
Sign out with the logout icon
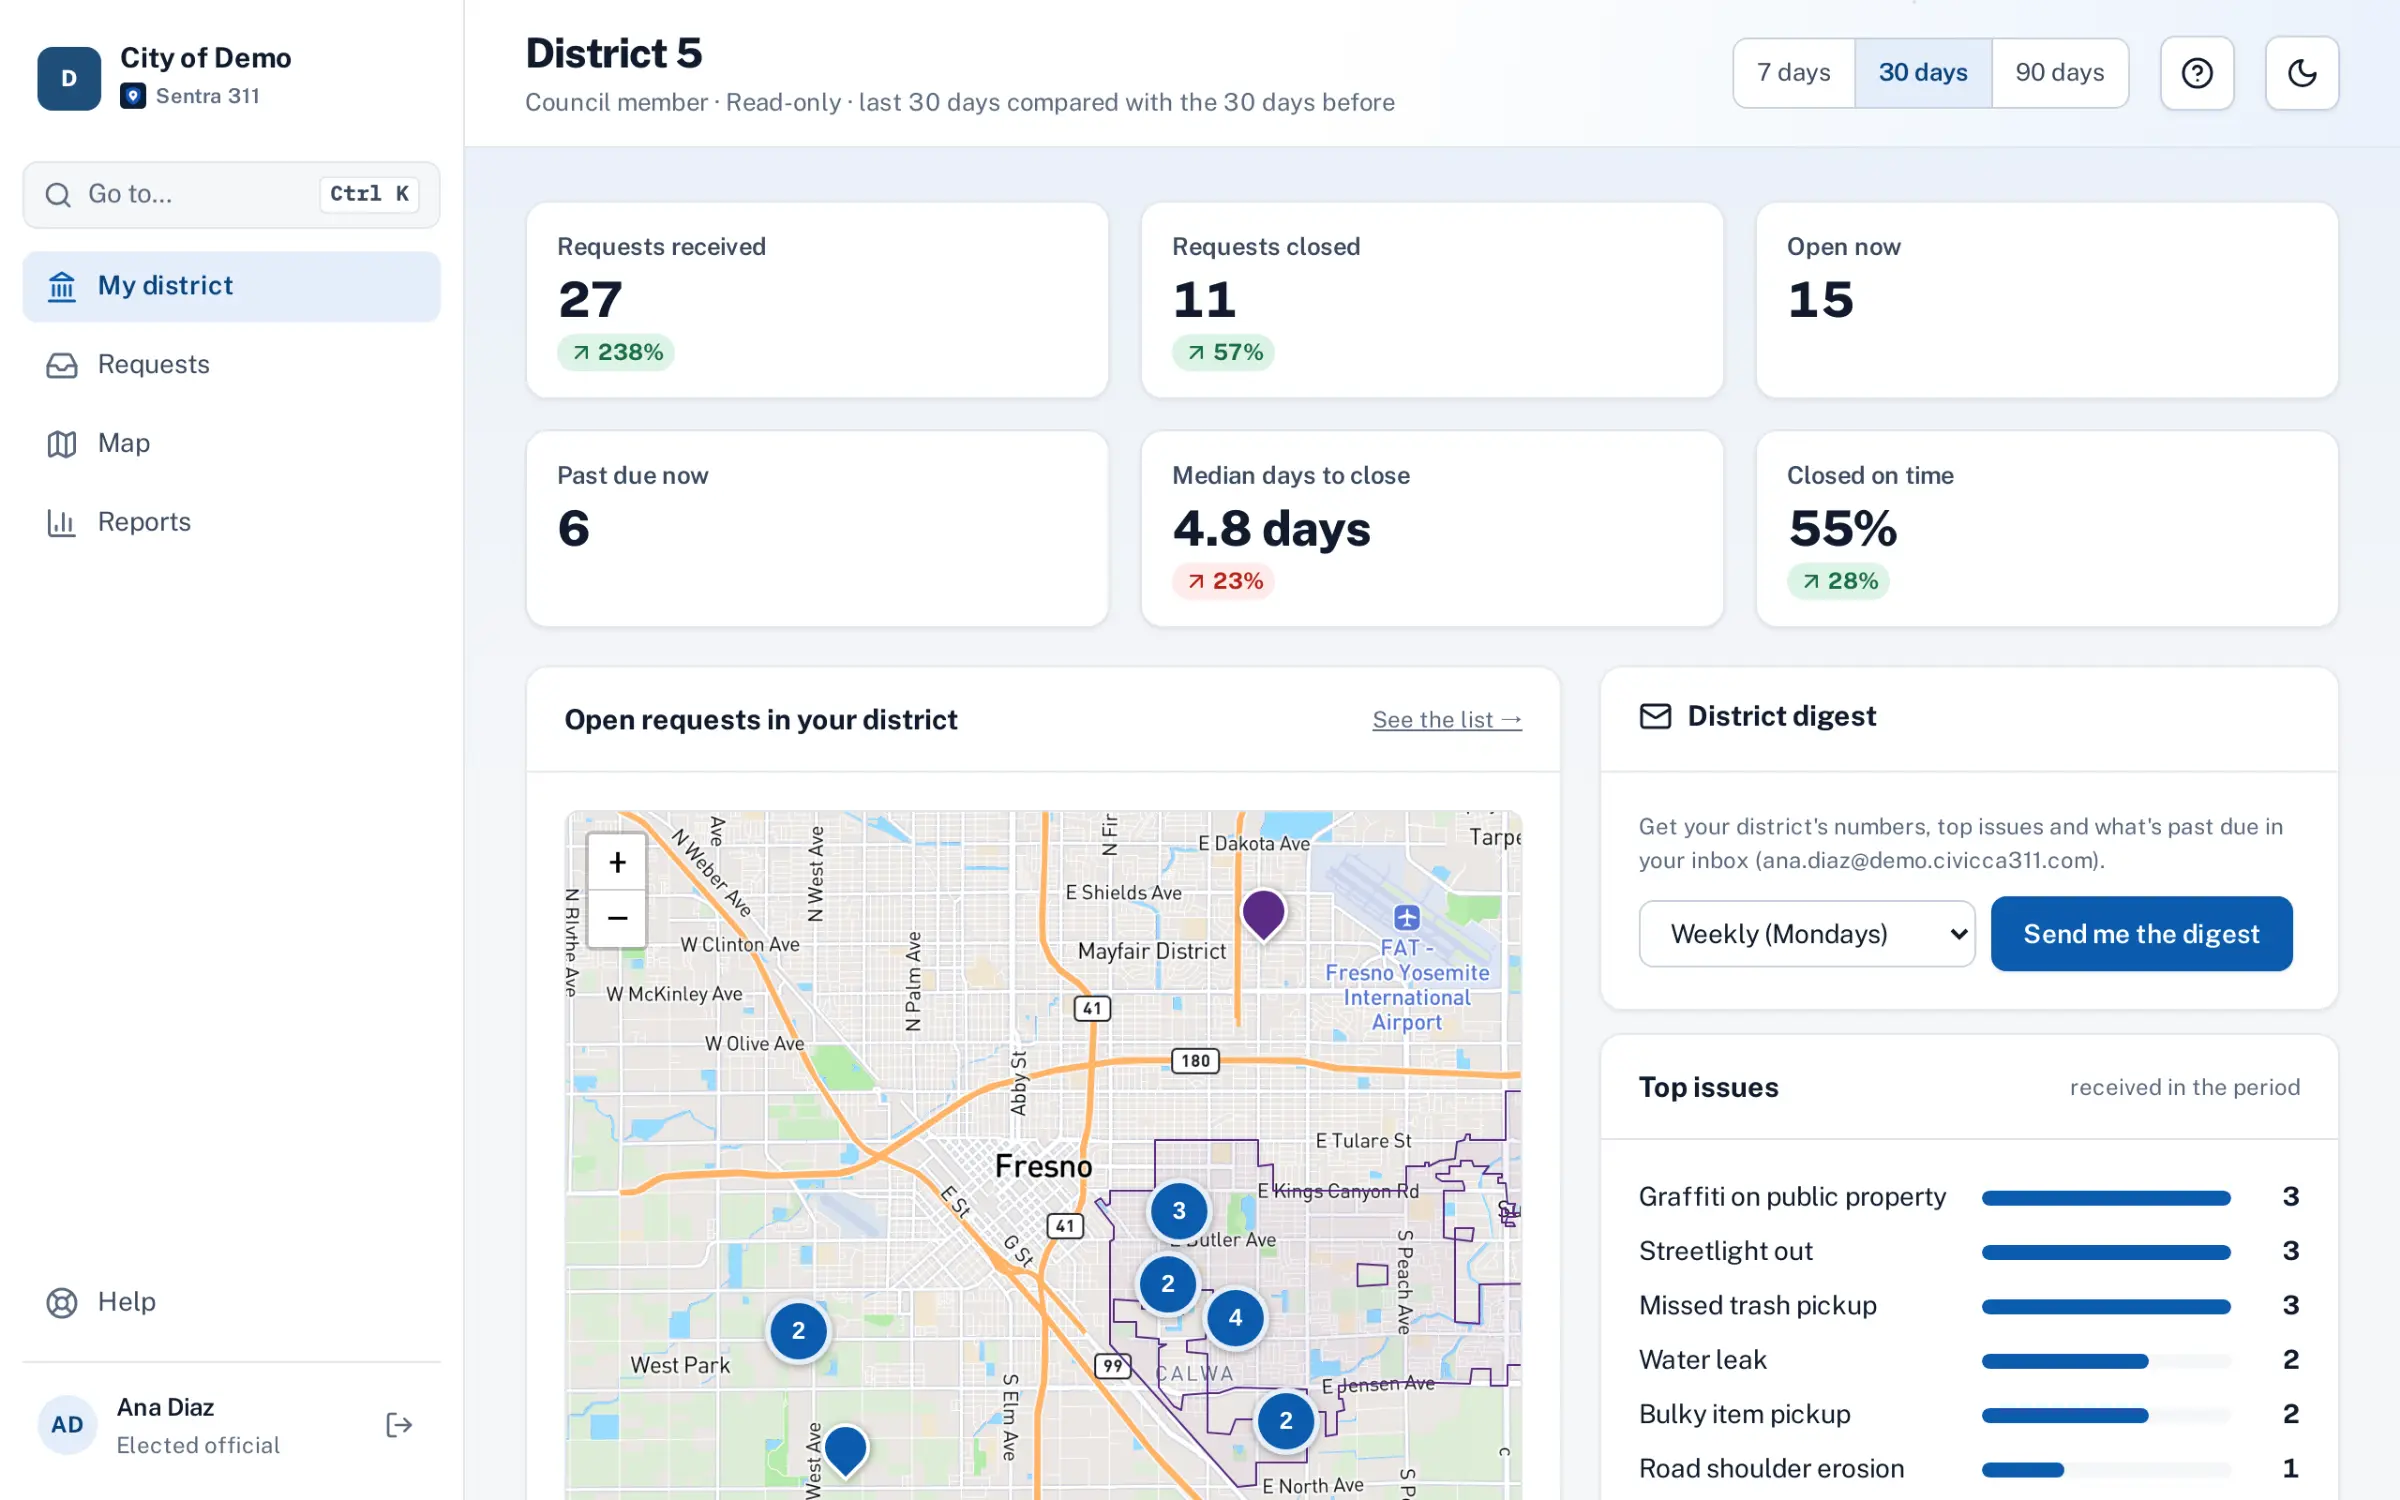click(x=399, y=1425)
